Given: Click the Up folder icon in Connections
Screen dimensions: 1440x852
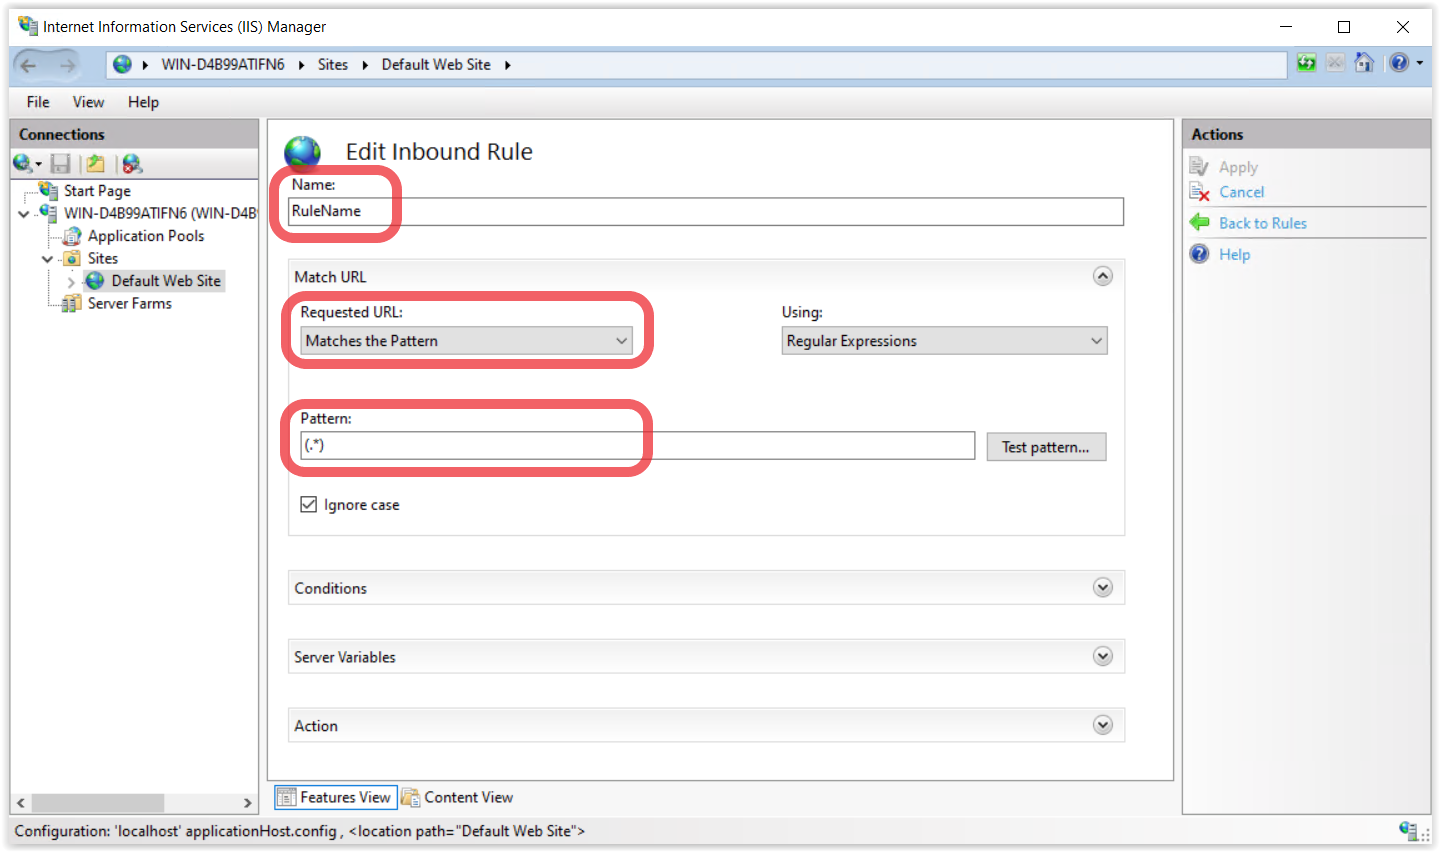Looking at the screenshot, I should coord(95,163).
